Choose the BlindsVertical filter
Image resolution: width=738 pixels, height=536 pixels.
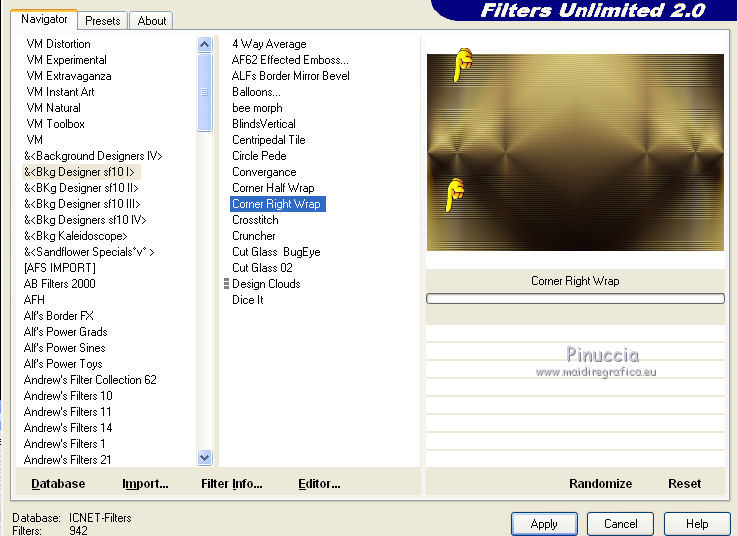coord(264,124)
